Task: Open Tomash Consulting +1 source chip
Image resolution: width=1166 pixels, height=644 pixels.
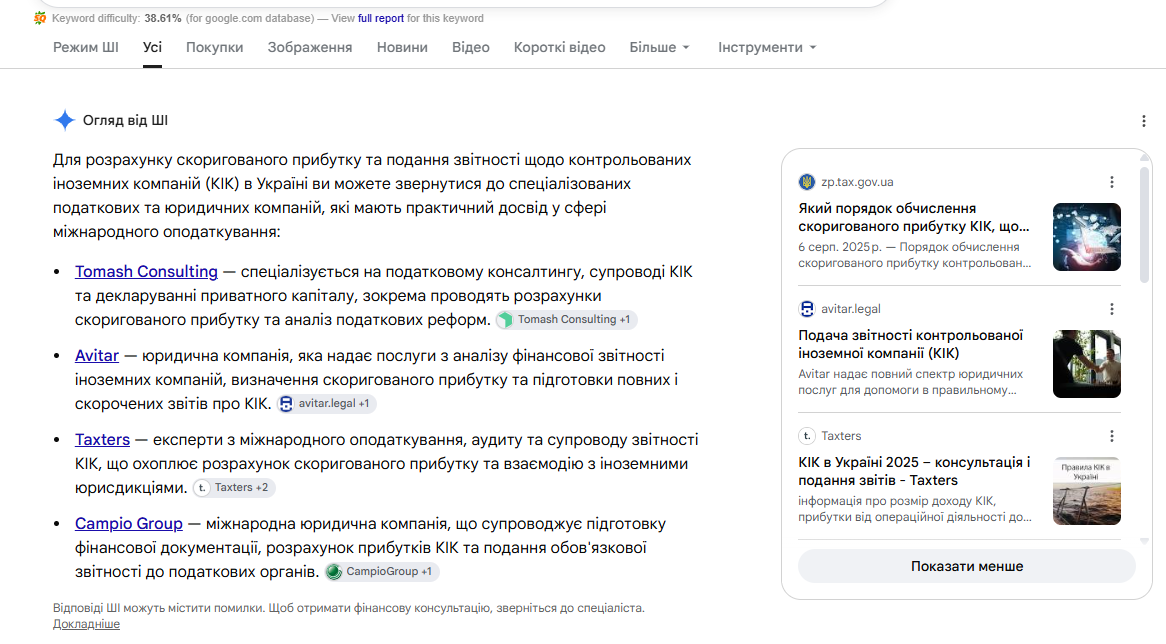Action: [x=567, y=320]
